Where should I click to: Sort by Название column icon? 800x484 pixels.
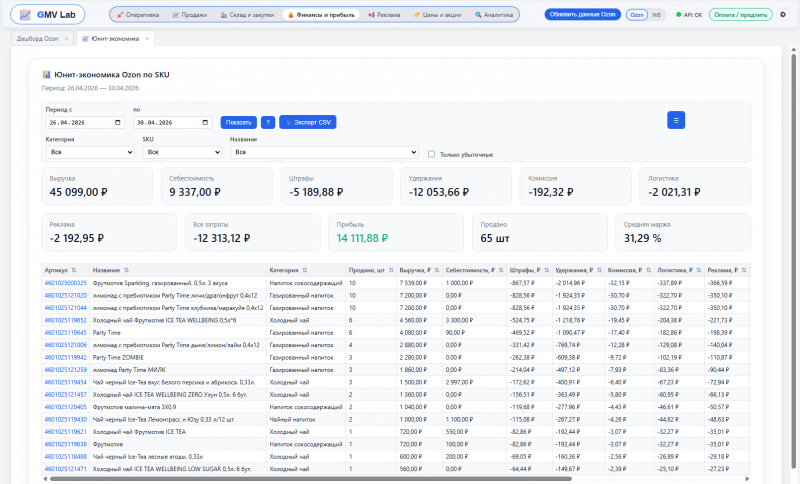coord(127,270)
